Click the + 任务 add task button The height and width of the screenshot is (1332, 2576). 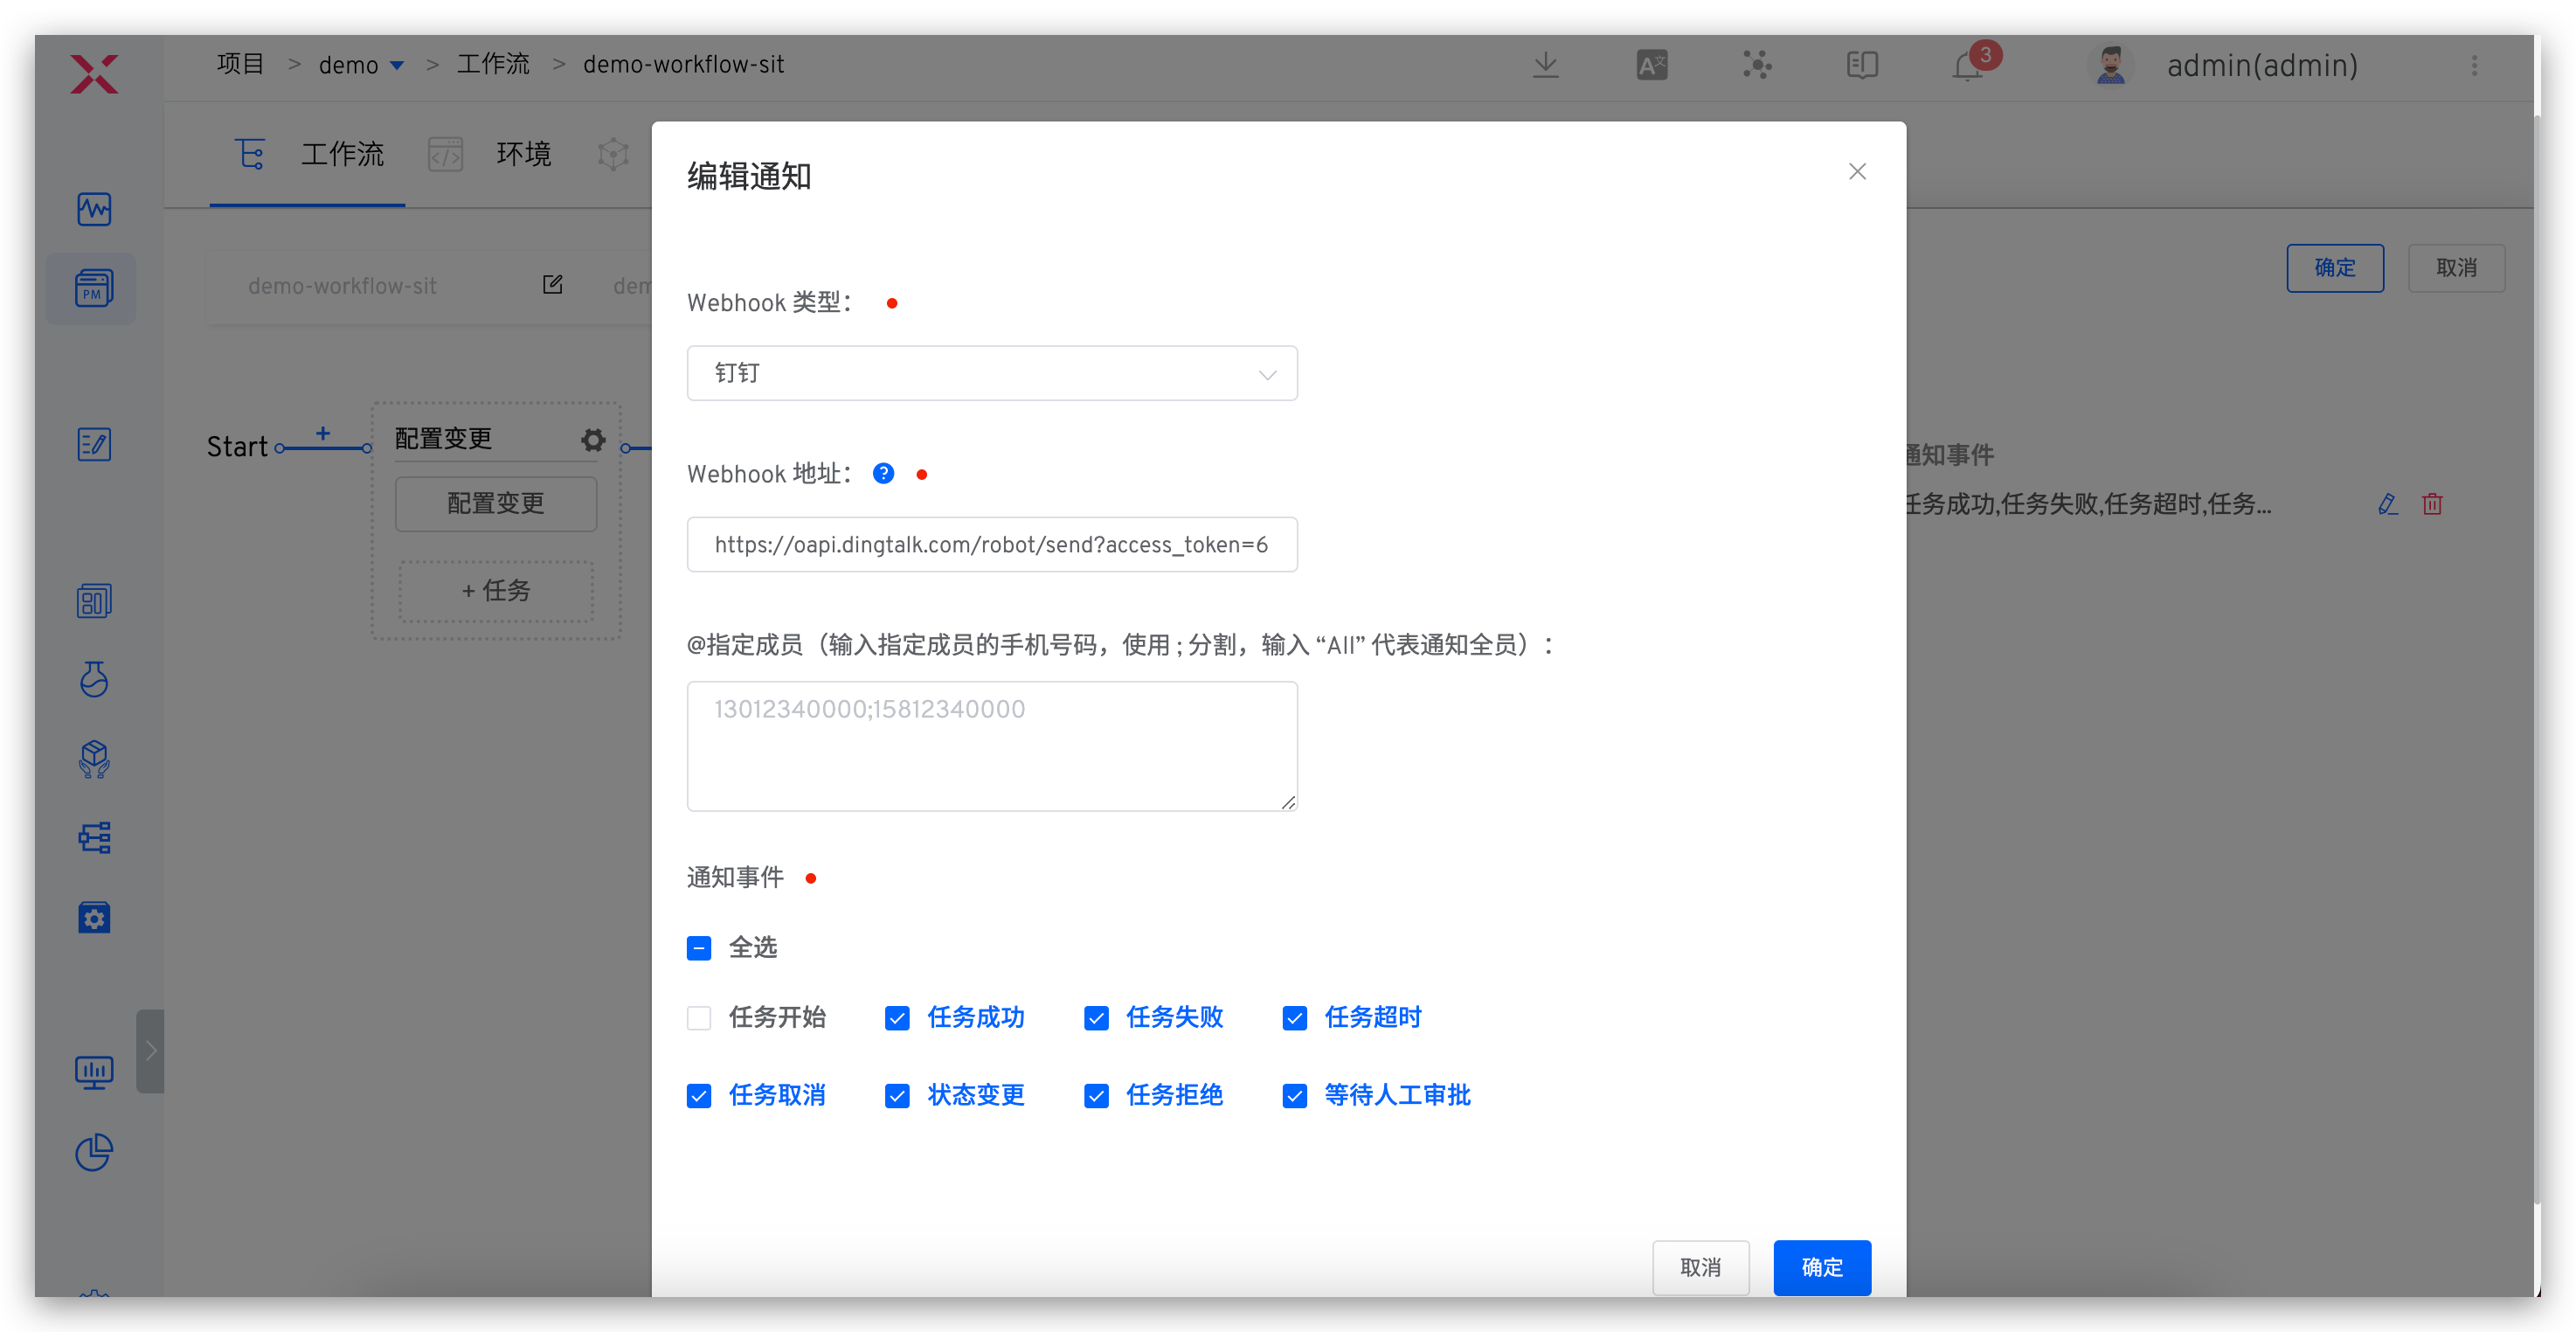(496, 590)
